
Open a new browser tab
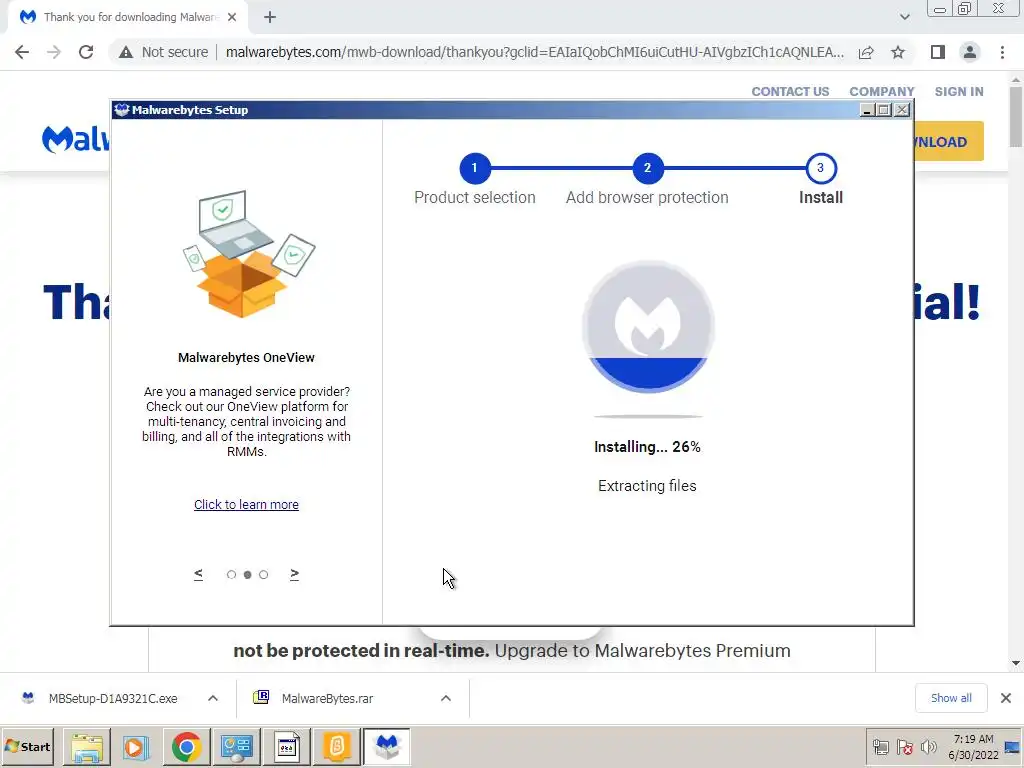pos(270,18)
